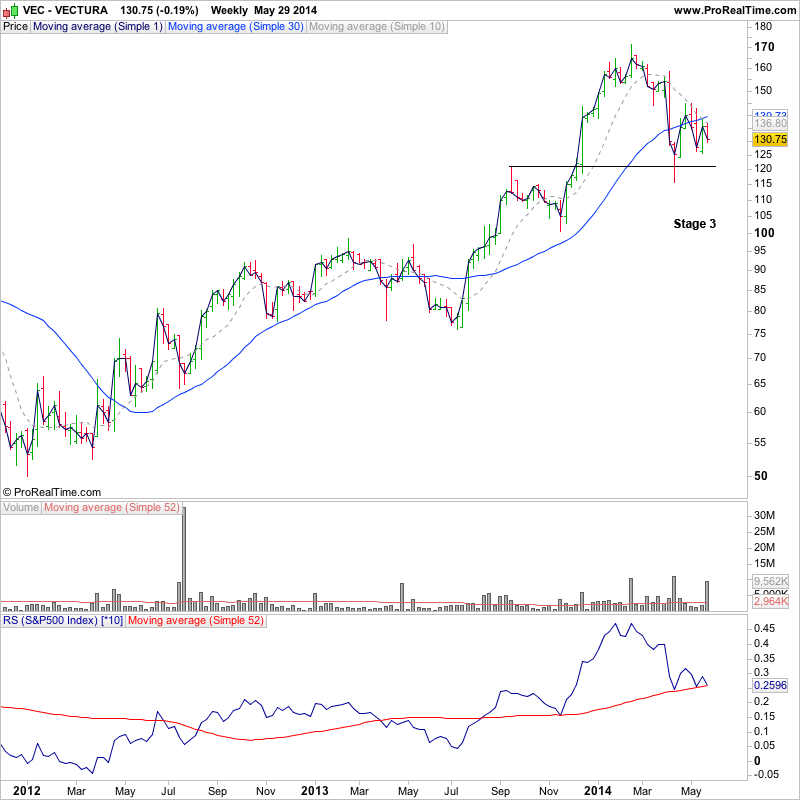The height and width of the screenshot is (800, 800).
Task: Select Moving average (Simple 30) legend label
Action: pos(236,27)
